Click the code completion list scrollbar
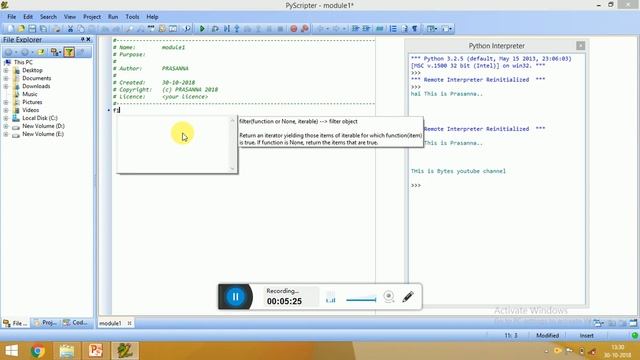The height and width of the screenshot is (360, 640). [232, 144]
